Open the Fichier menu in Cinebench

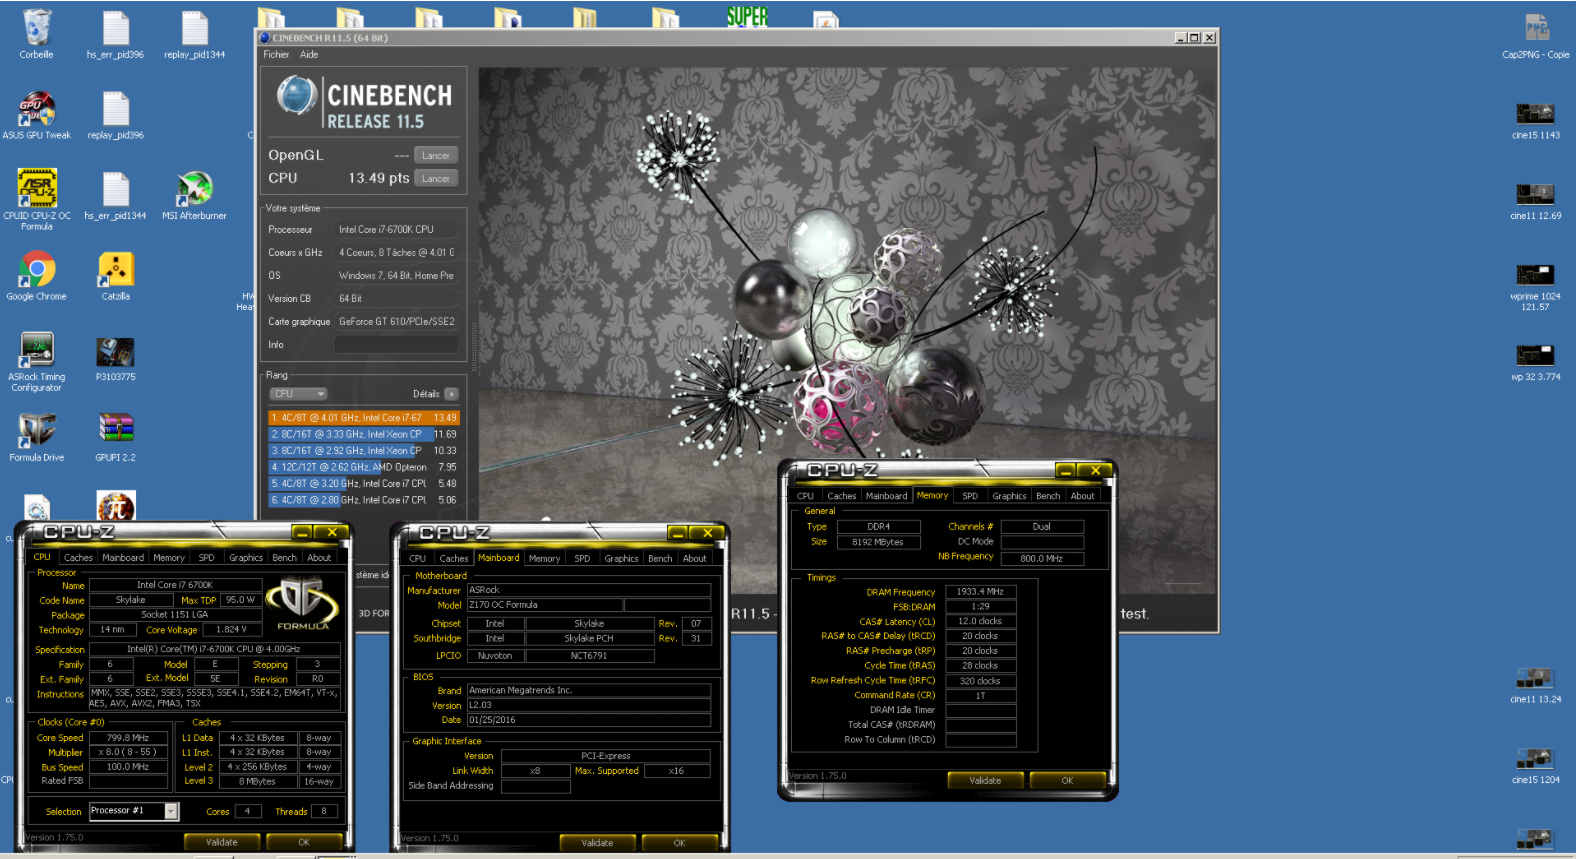click(x=276, y=54)
